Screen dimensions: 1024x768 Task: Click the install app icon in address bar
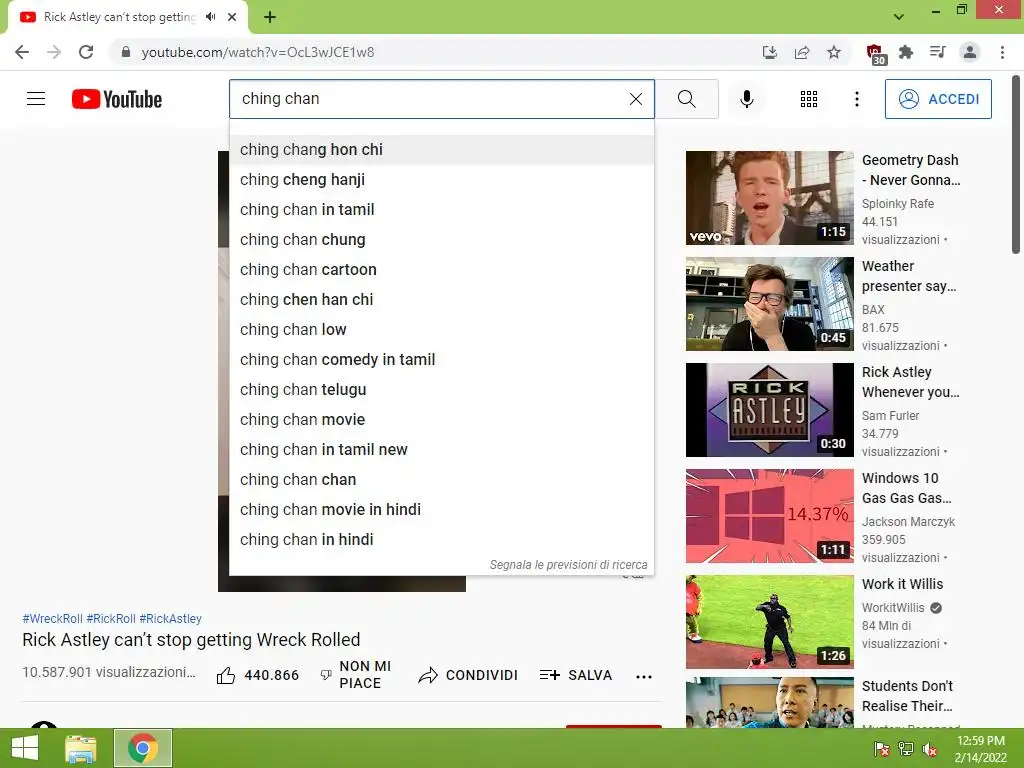click(x=770, y=52)
